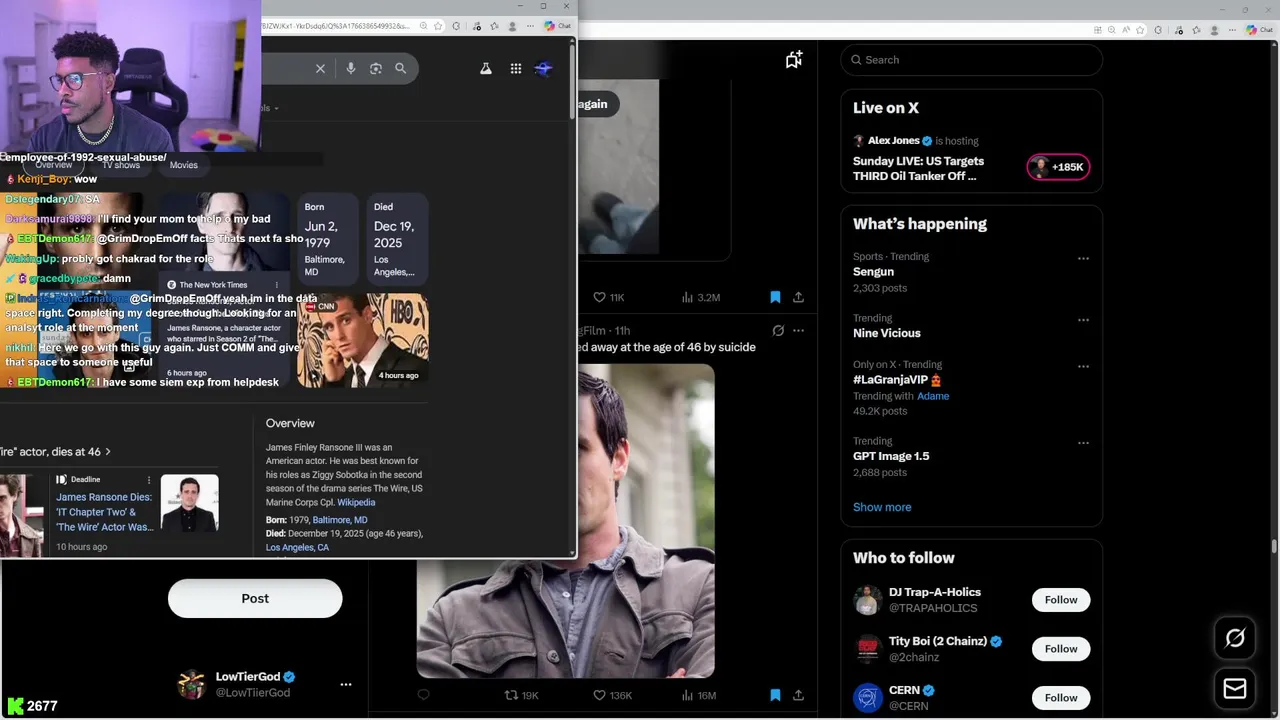Repost the post showing 19K reposts
Screen dimensions: 1280x720
(x=521, y=695)
